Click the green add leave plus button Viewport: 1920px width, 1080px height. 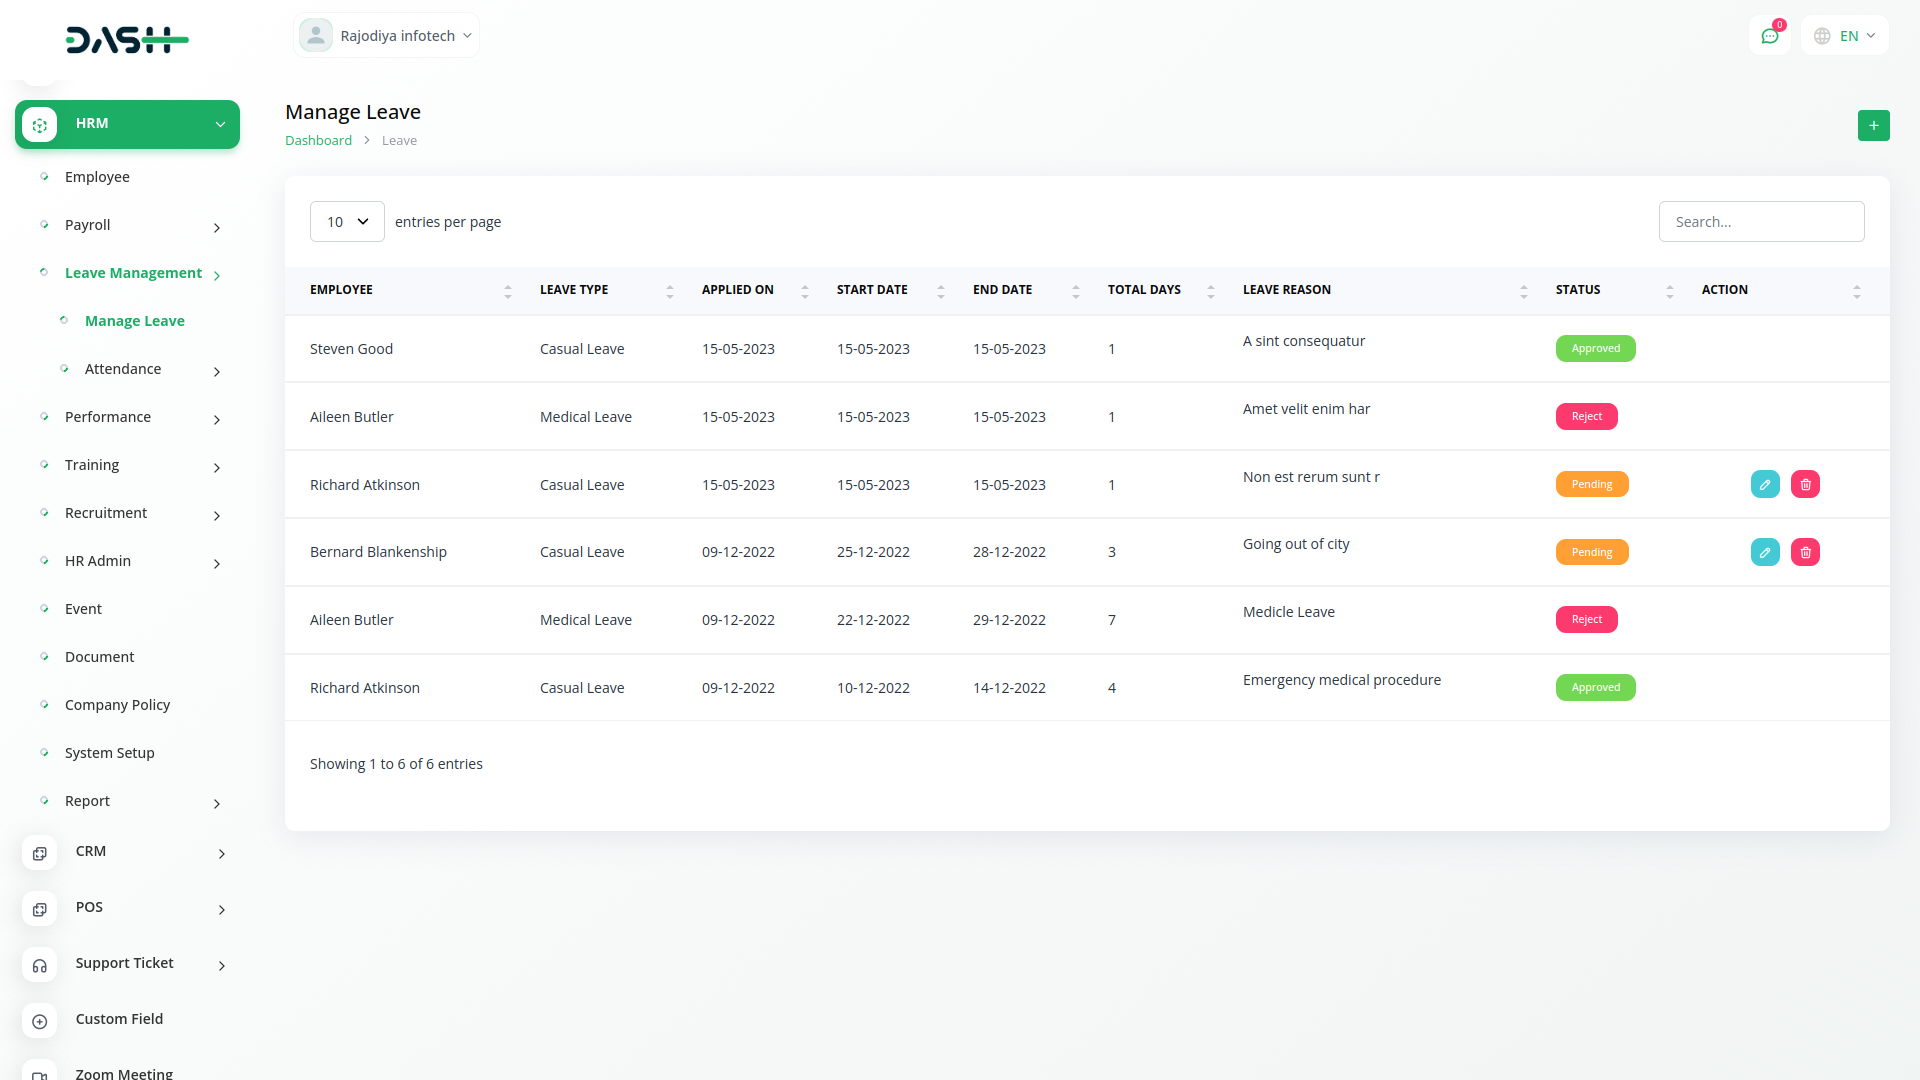click(1873, 126)
